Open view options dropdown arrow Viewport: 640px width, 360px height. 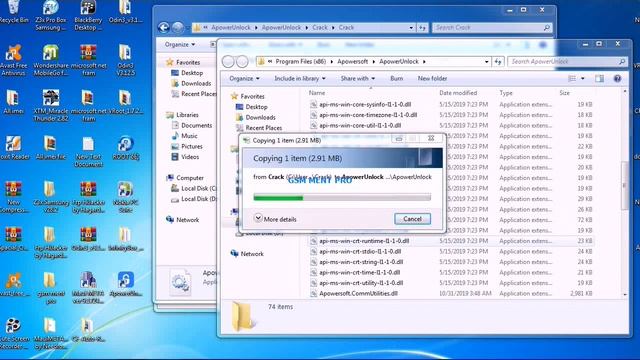point(582,78)
